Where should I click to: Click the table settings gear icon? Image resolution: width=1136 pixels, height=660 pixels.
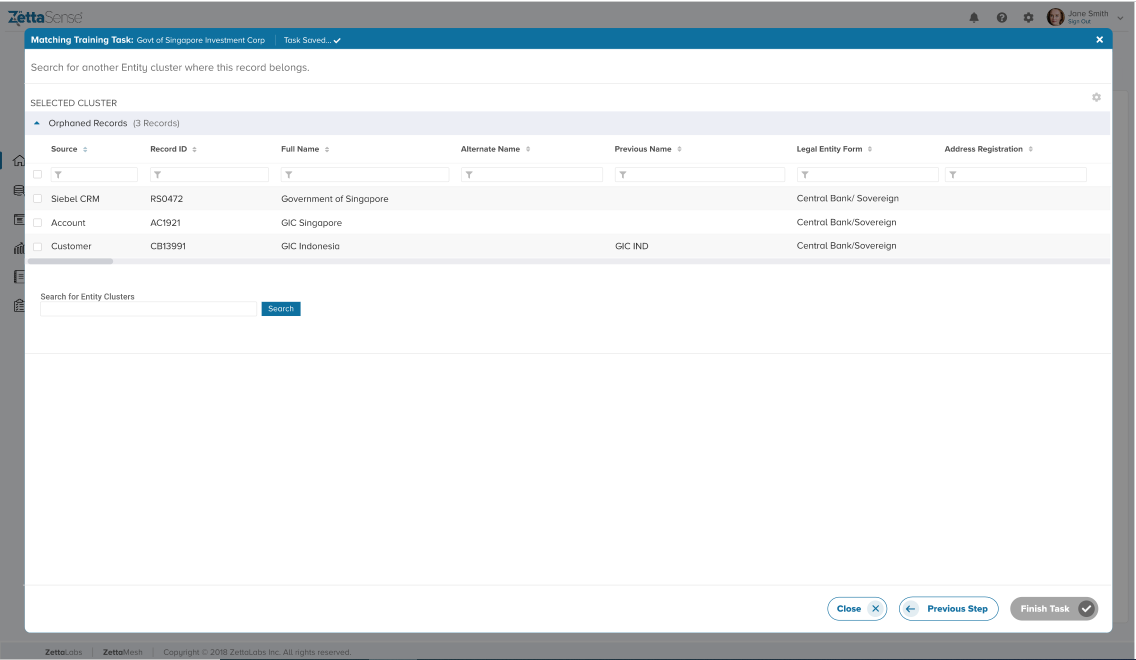1096,97
